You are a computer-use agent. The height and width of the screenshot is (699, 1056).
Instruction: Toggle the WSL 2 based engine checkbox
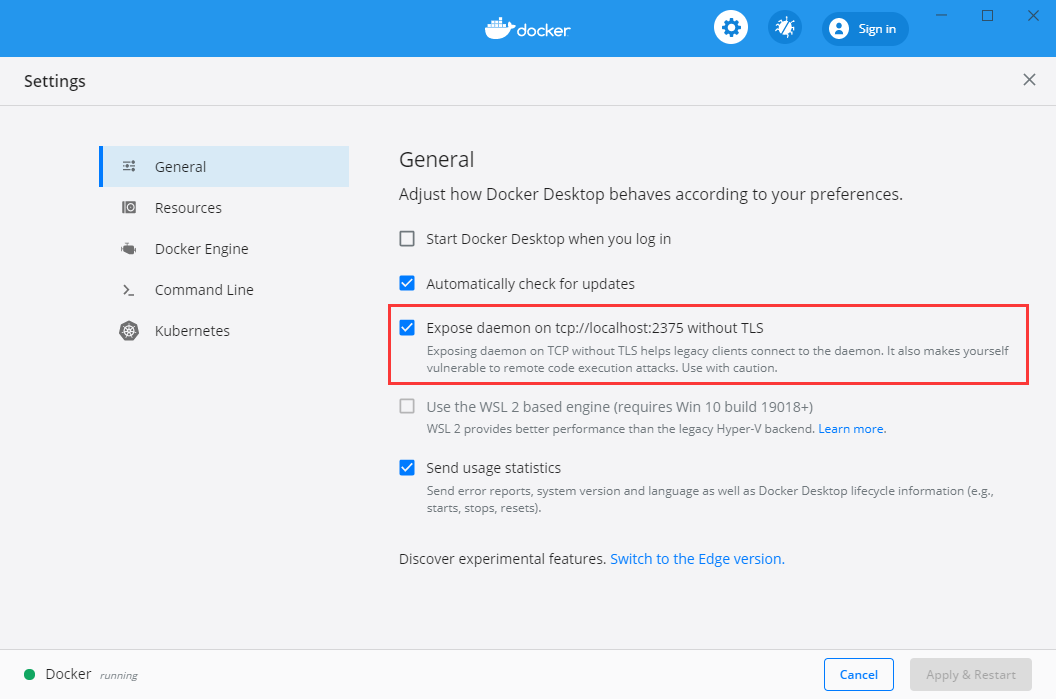pyautogui.click(x=407, y=406)
